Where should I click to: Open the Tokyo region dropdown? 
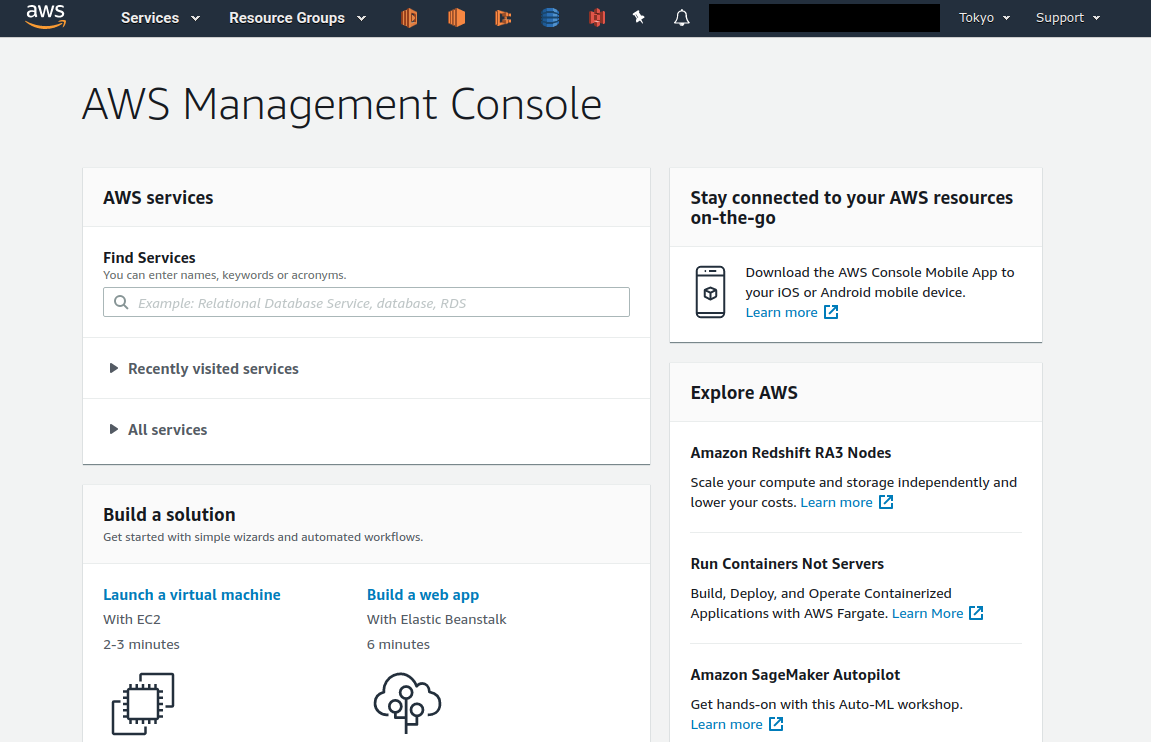[x=983, y=17]
